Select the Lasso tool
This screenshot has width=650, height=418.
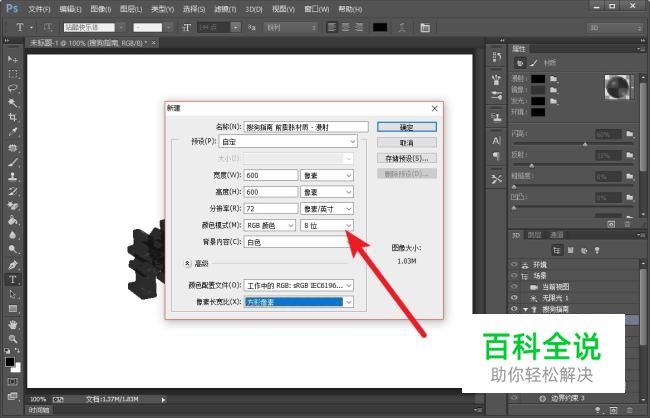(12, 88)
